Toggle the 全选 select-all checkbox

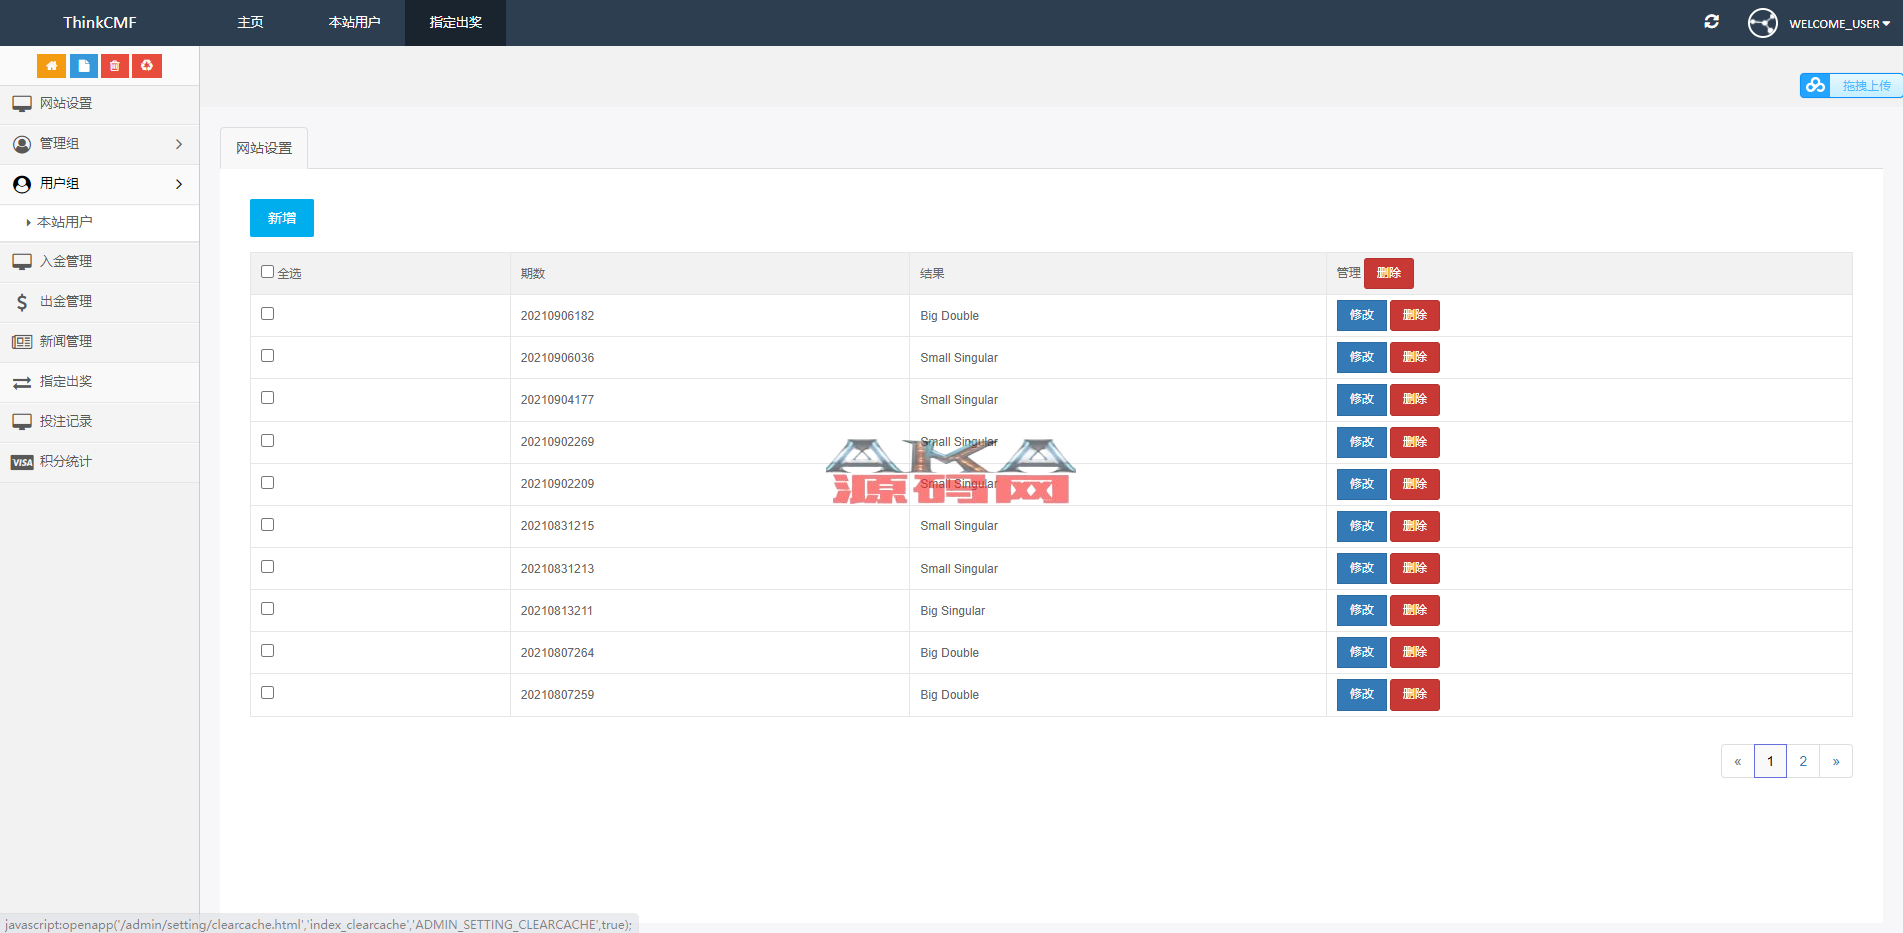pyautogui.click(x=267, y=272)
